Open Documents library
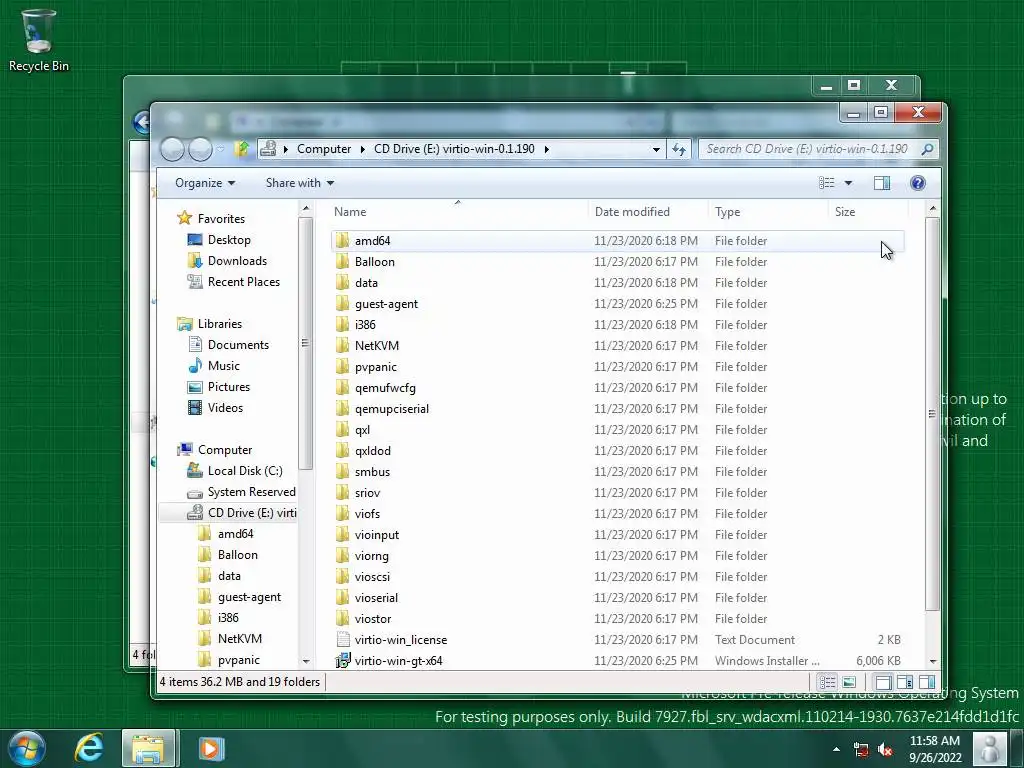The width and height of the screenshot is (1024, 768). [x=228, y=345]
